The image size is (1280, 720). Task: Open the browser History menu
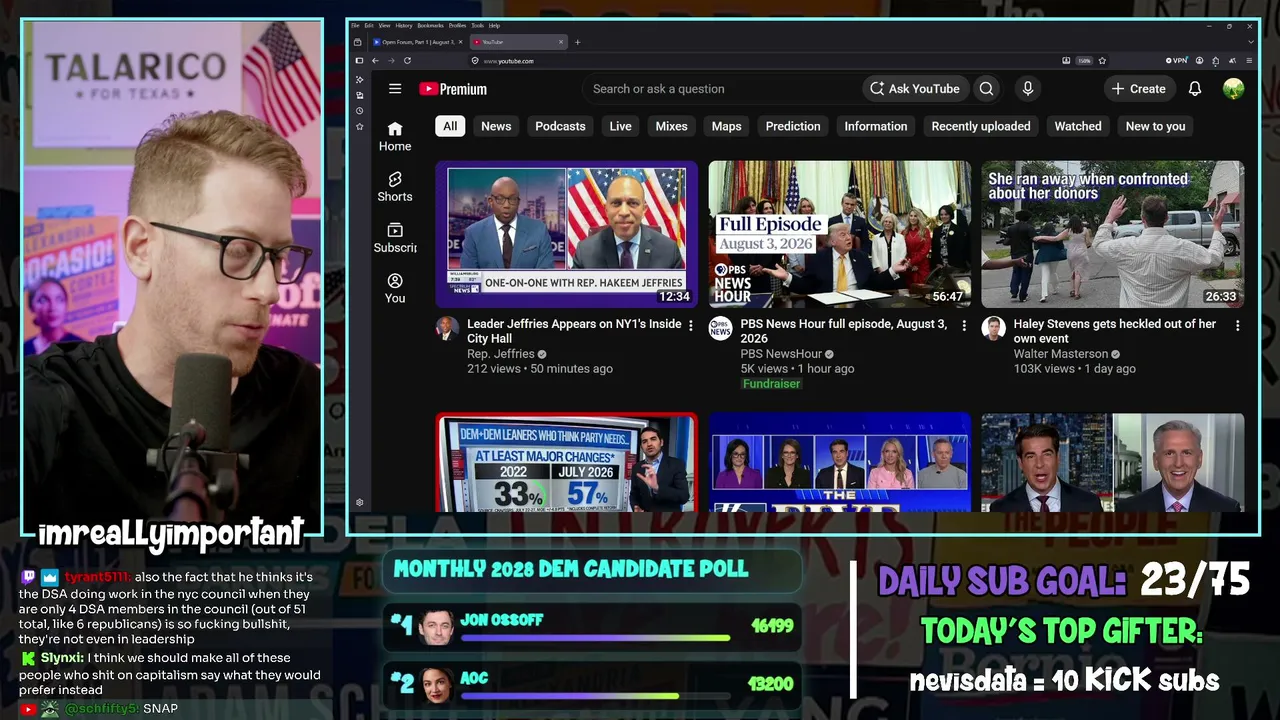click(x=404, y=25)
